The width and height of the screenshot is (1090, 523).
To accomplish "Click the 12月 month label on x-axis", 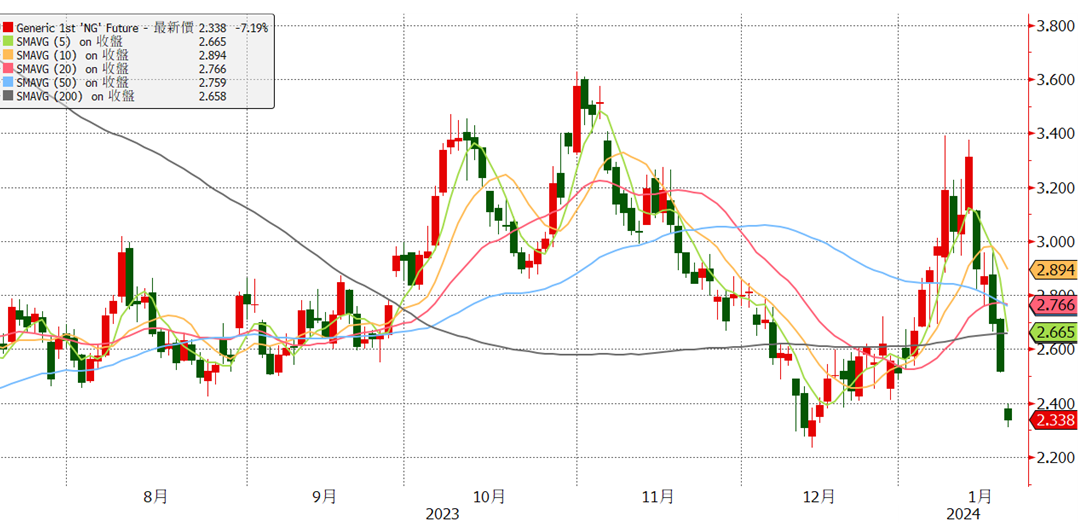I will pos(820,497).
